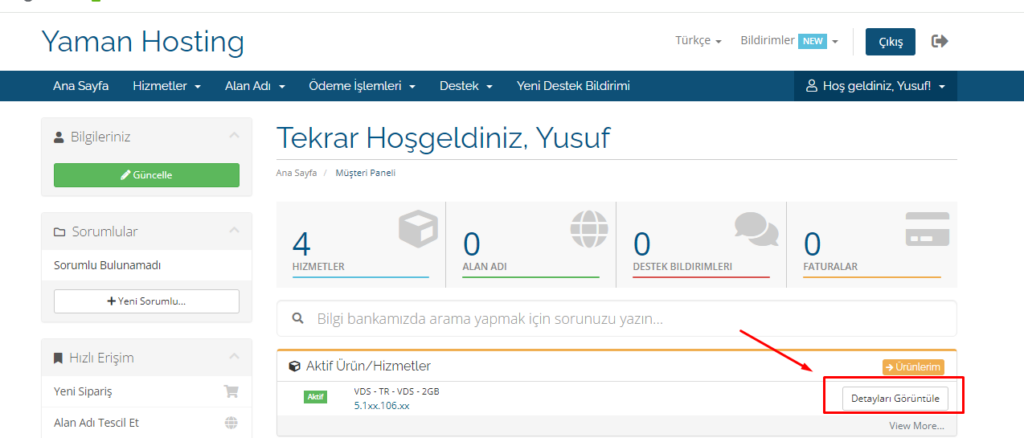1024x438 pixels.
Task: Click the VDS - TR - VDS - 2GB text
Action: (x=396, y=392)
